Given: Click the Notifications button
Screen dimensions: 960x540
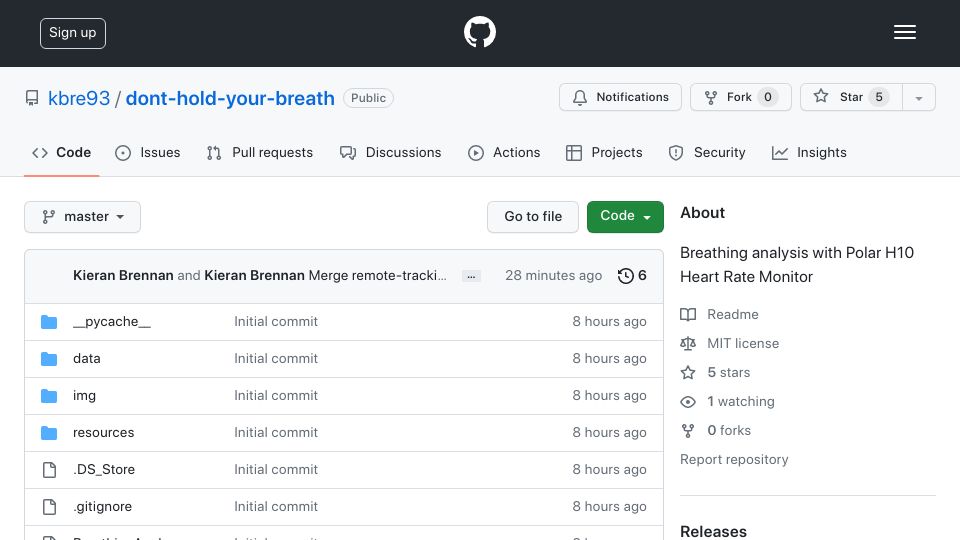Looking at the screenshot, I should tap(620, 97).
